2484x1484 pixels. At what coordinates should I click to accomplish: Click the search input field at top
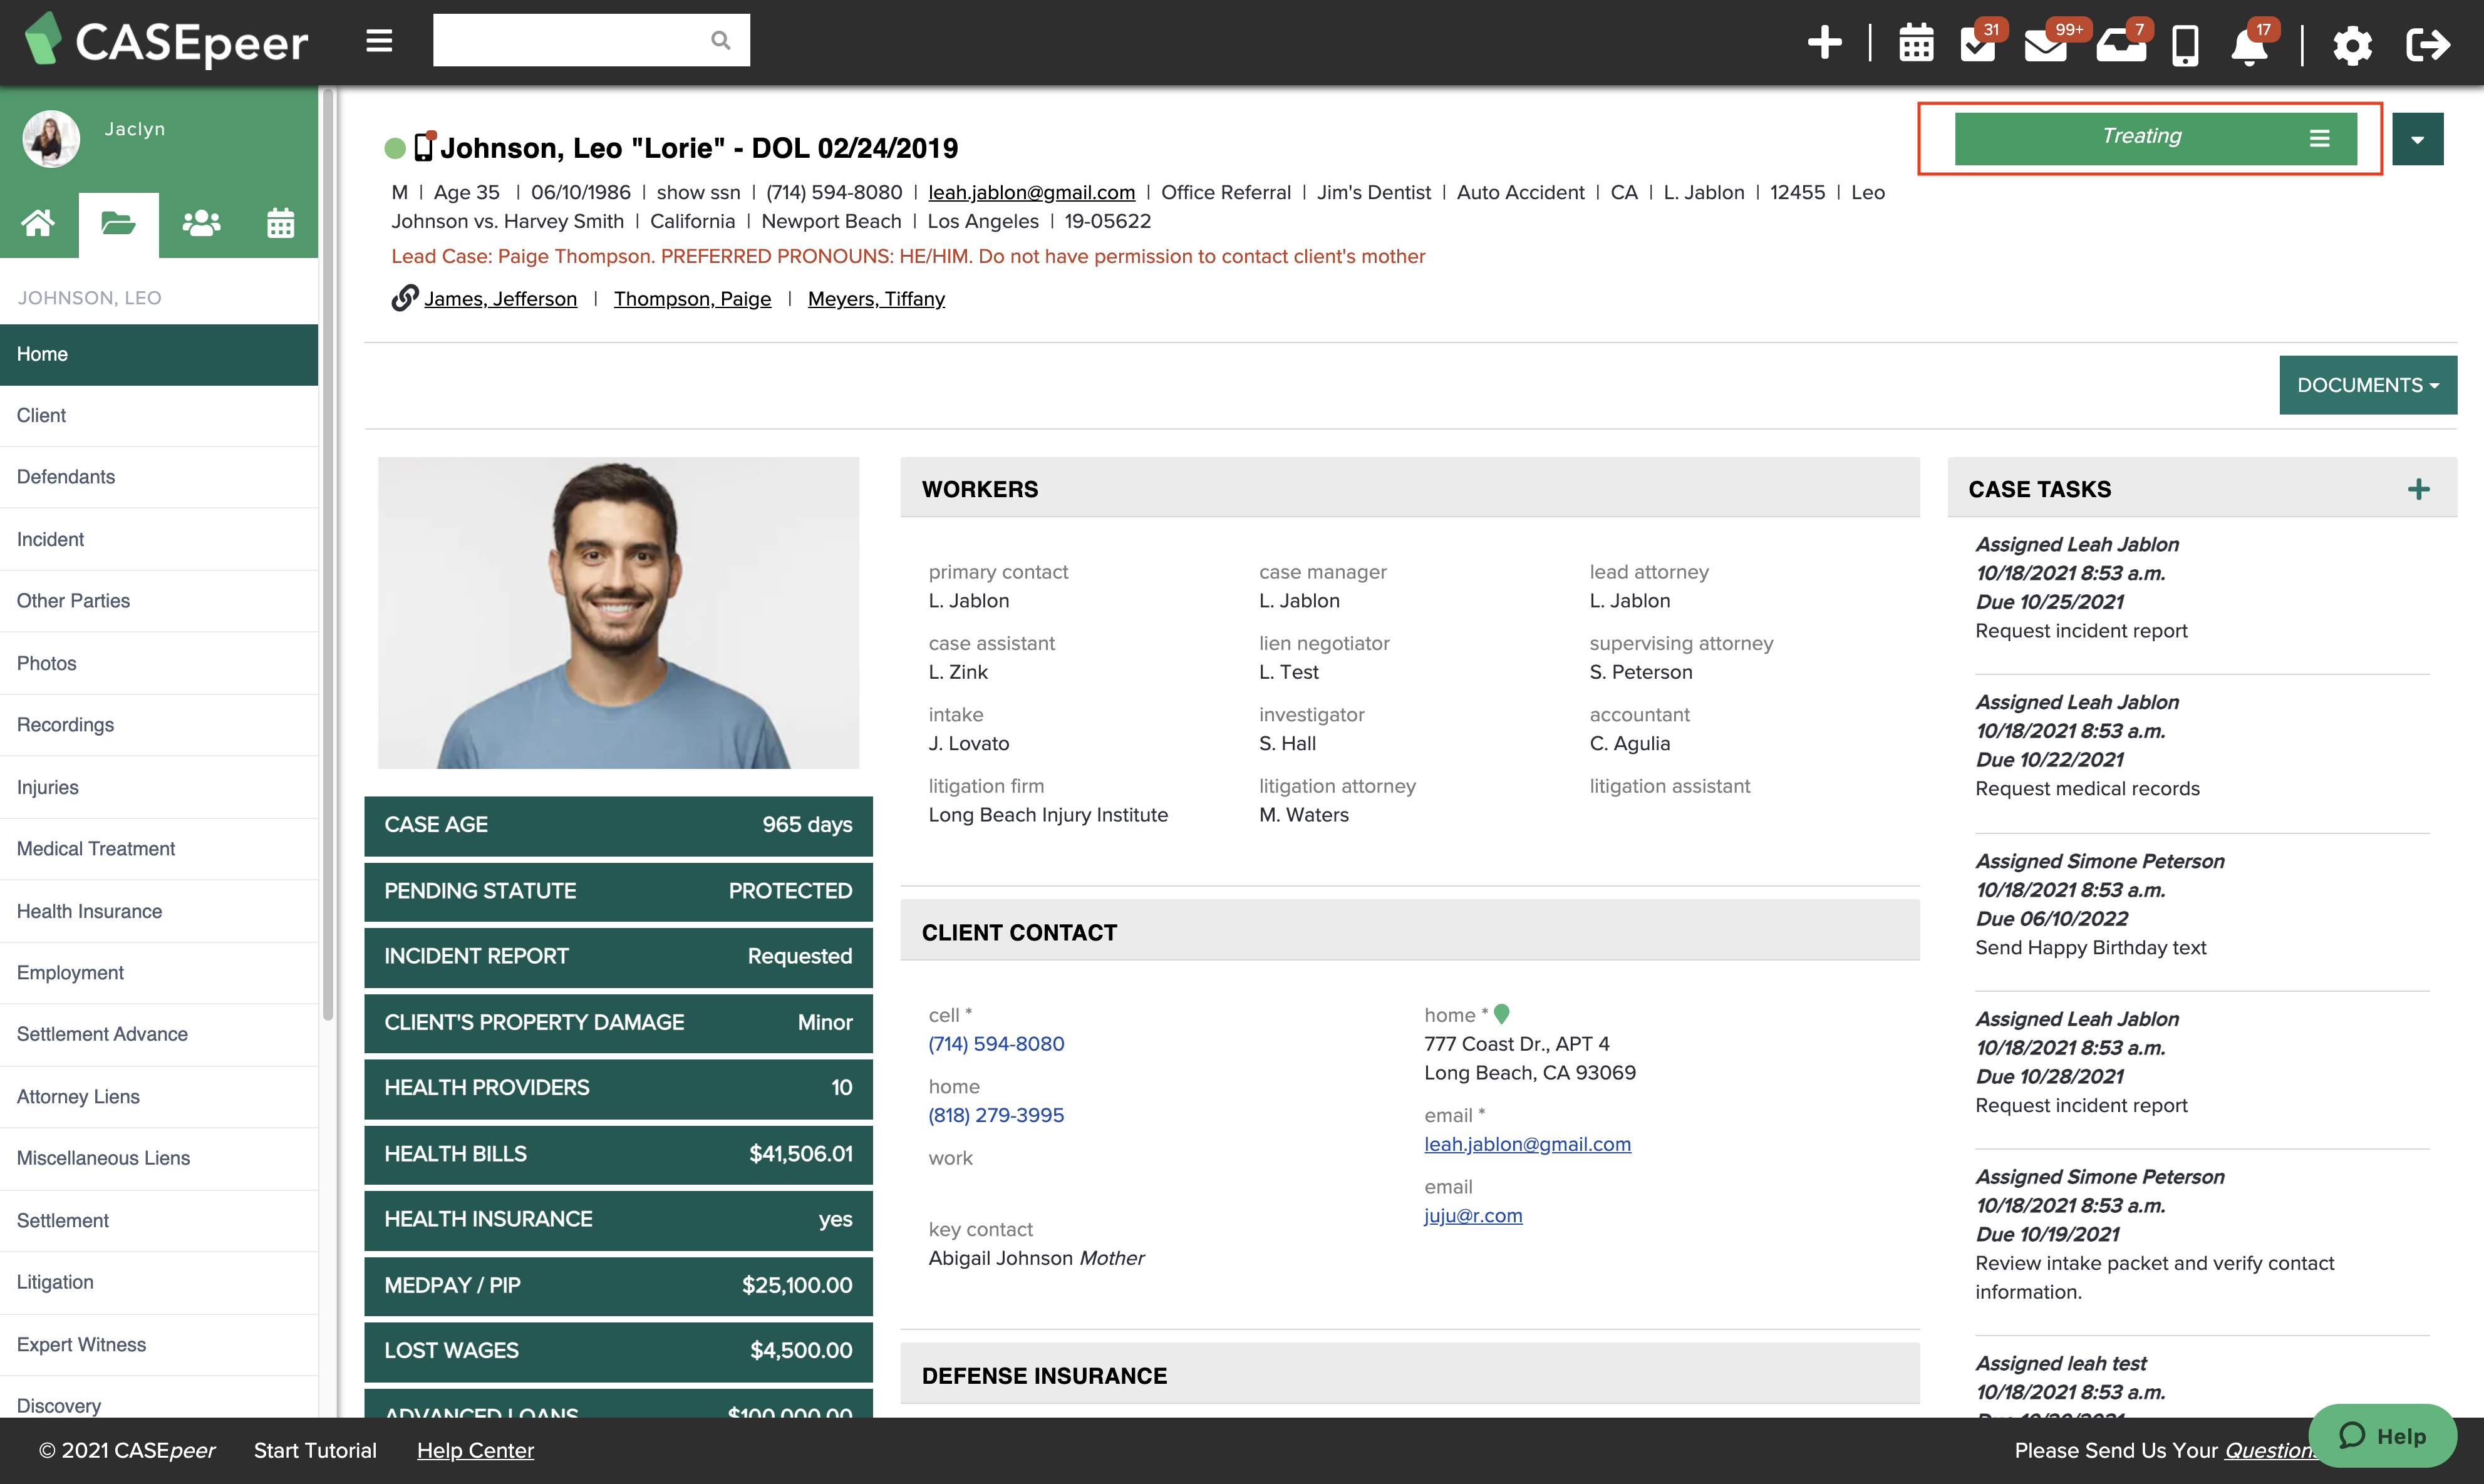point(575,40)
